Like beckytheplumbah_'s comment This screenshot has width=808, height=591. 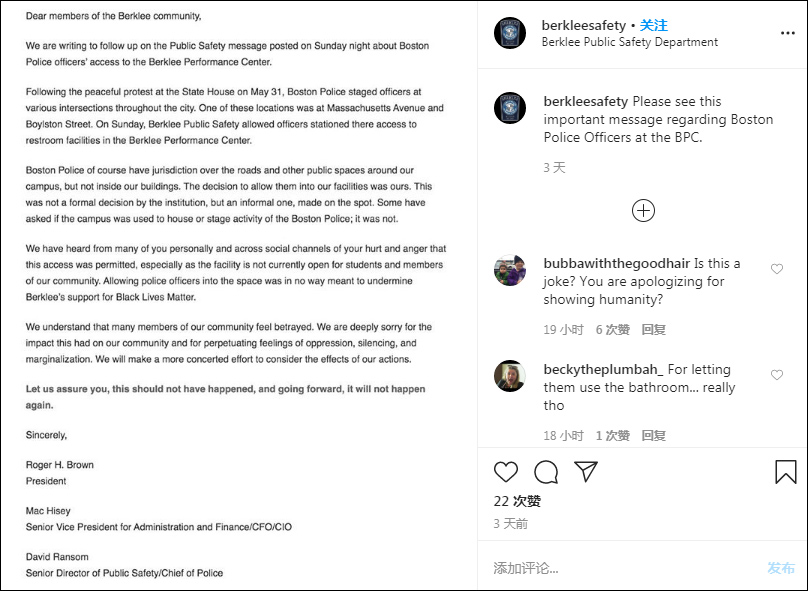pyautogui.click(x=777, y=375)
